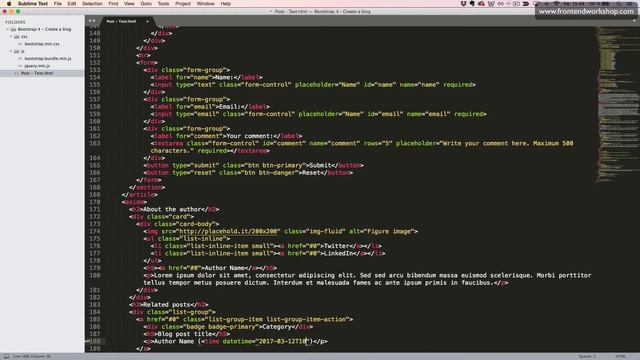
Task: Click the tab navigation arrows
Action: pos(92,21)
